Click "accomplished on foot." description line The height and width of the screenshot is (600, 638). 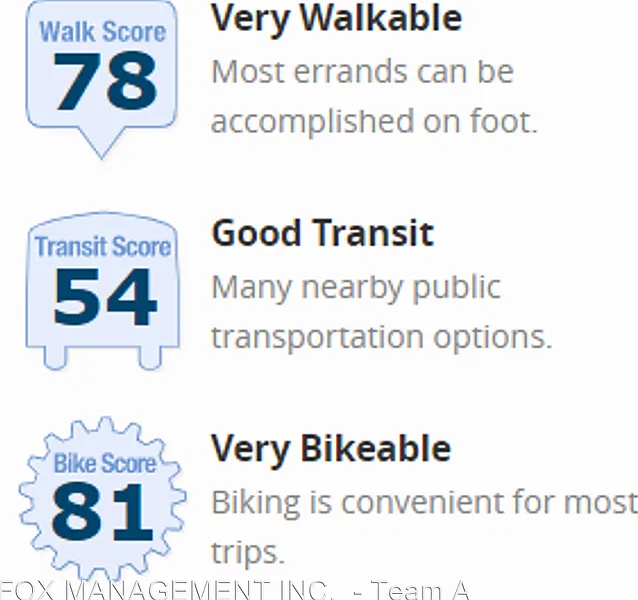(374, 121)
